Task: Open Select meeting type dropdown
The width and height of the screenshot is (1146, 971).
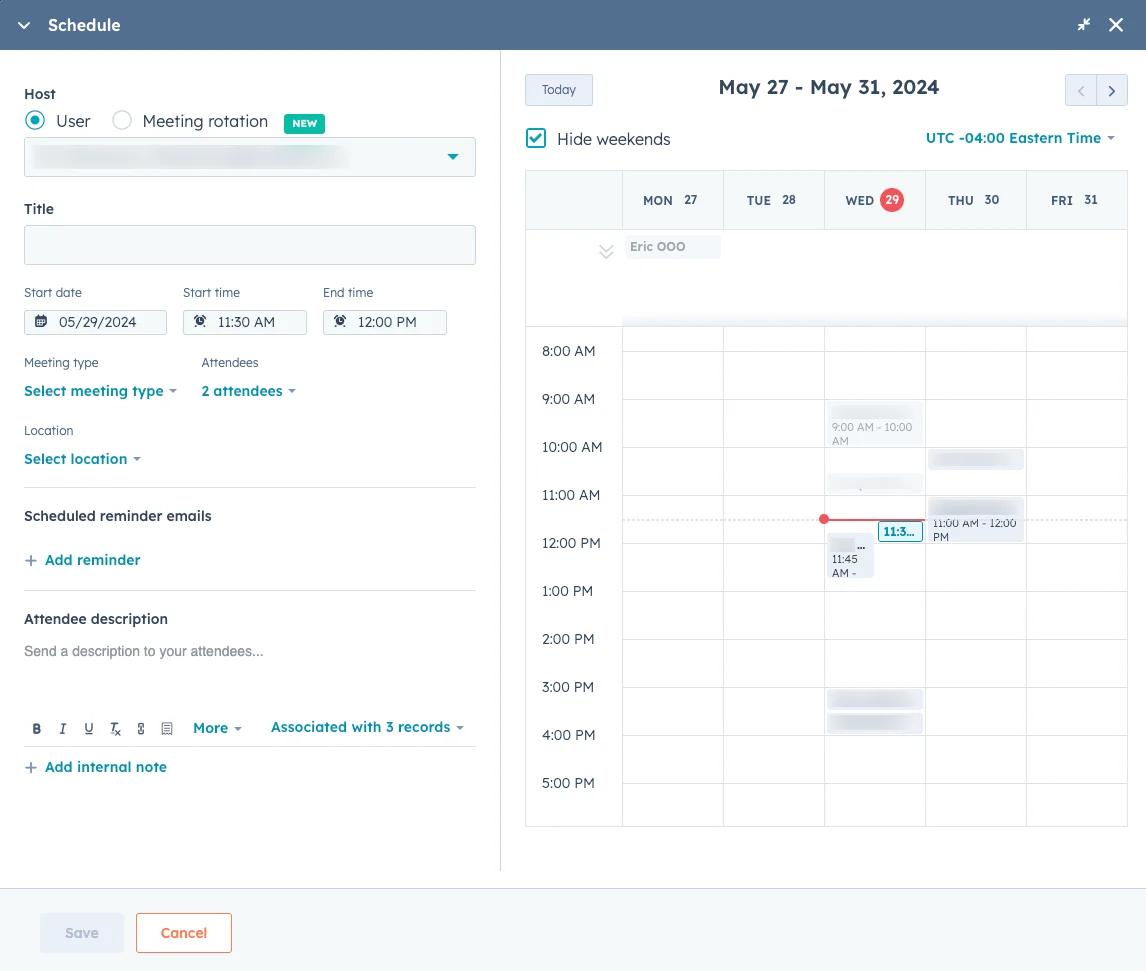Action: pyautogui.click(x=100, y=392)
